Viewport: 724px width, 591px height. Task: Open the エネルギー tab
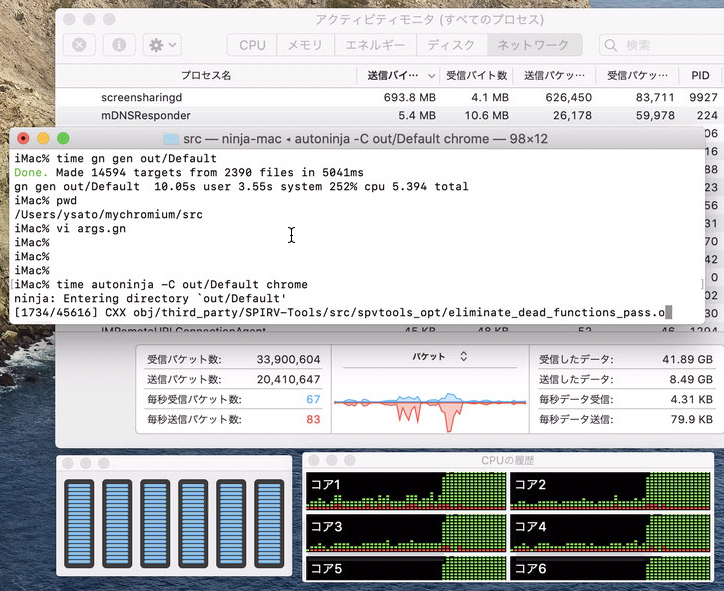(x=375, y=45)
